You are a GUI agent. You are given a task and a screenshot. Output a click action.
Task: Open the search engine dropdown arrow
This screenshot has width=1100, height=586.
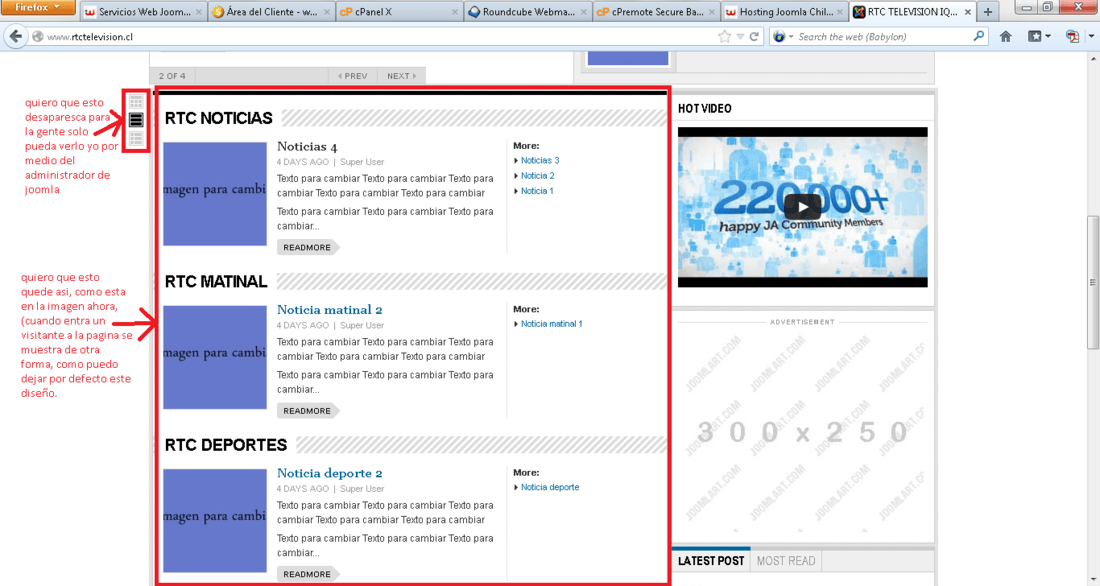(791, 36)
